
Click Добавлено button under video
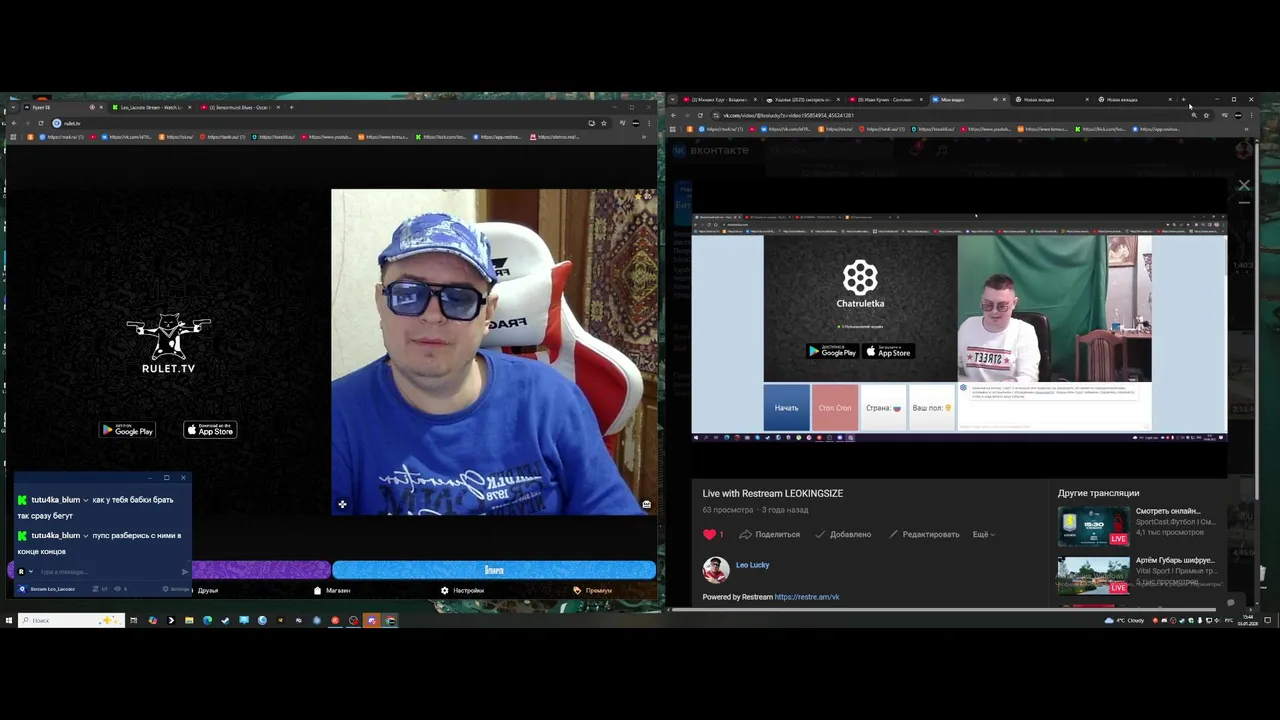(843, 534)
